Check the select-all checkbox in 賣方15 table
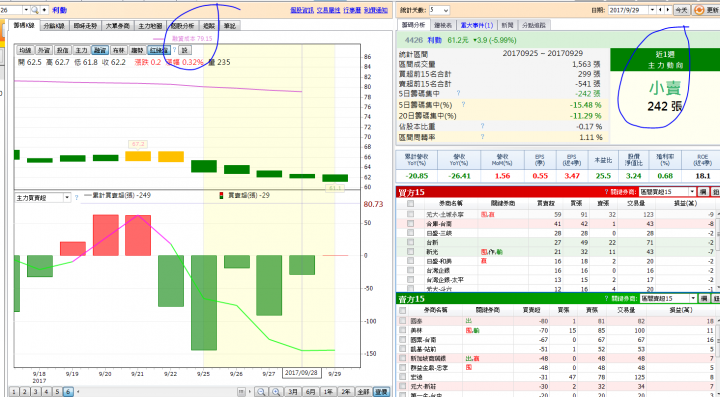Image resolution: width=720 pixels, height=397 pixels. 403,311
